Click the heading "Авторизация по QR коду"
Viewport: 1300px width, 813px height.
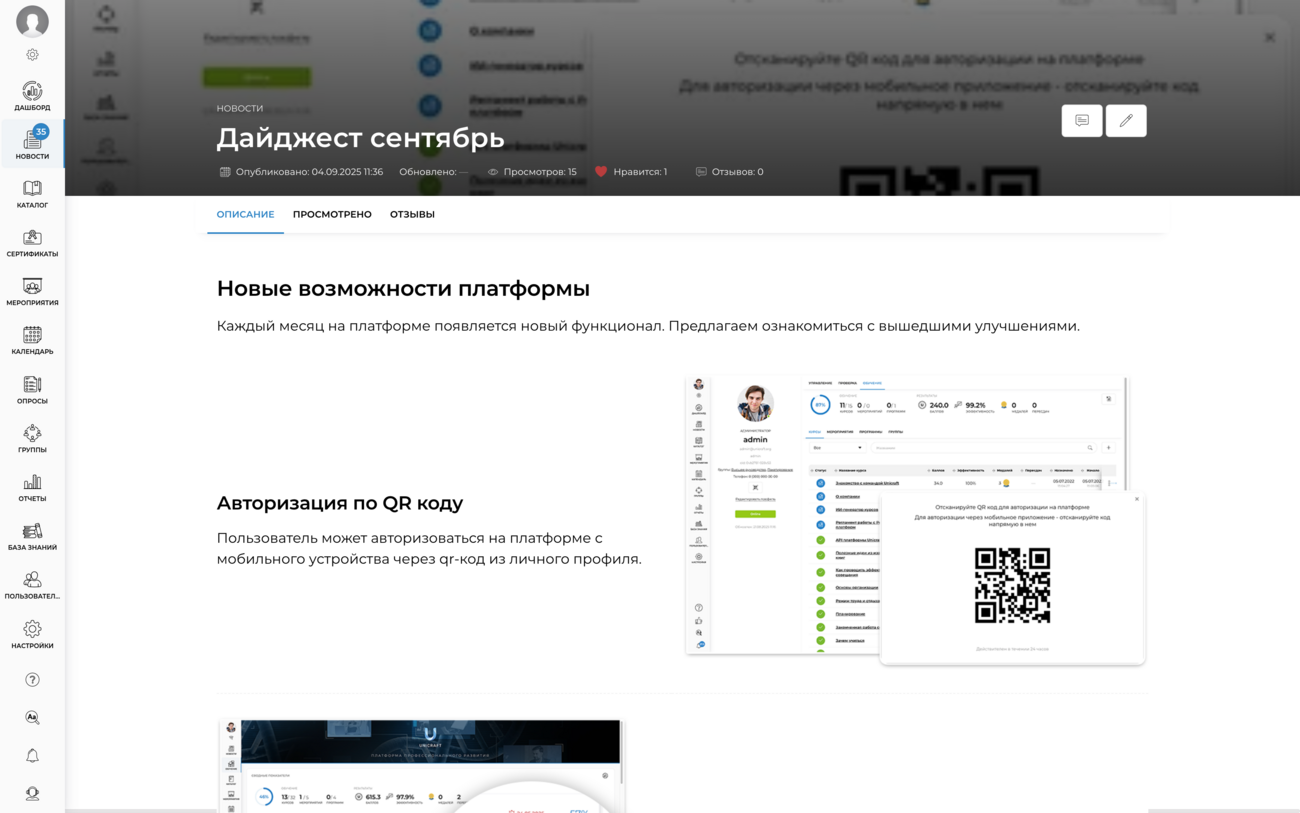pos(340,503)
